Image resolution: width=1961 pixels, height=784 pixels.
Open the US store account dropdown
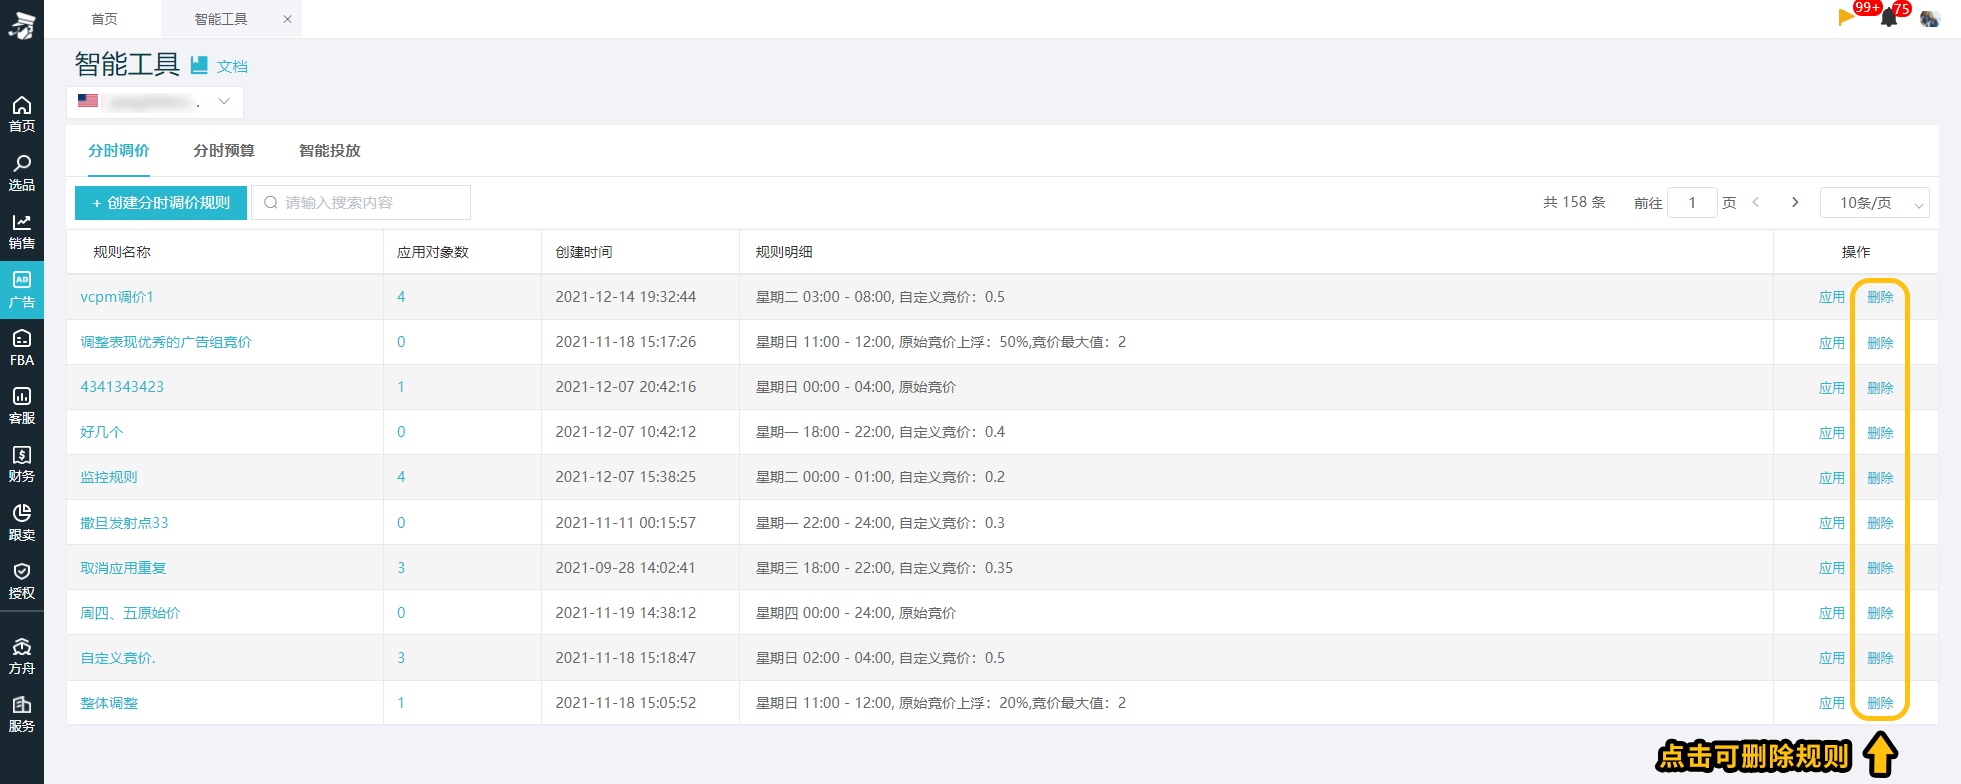(x=155, y=102)
